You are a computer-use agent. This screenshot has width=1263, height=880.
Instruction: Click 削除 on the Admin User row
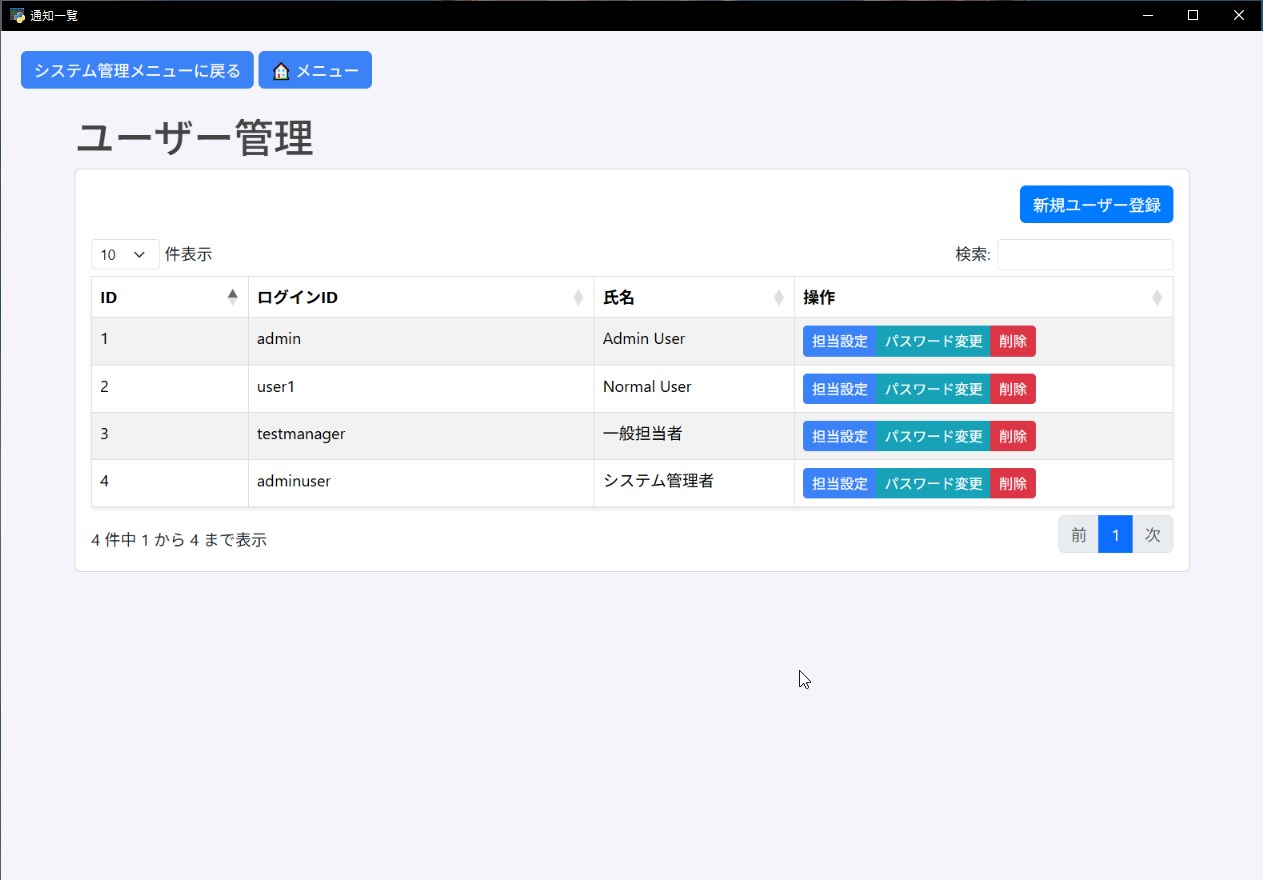pos(1013,341)
